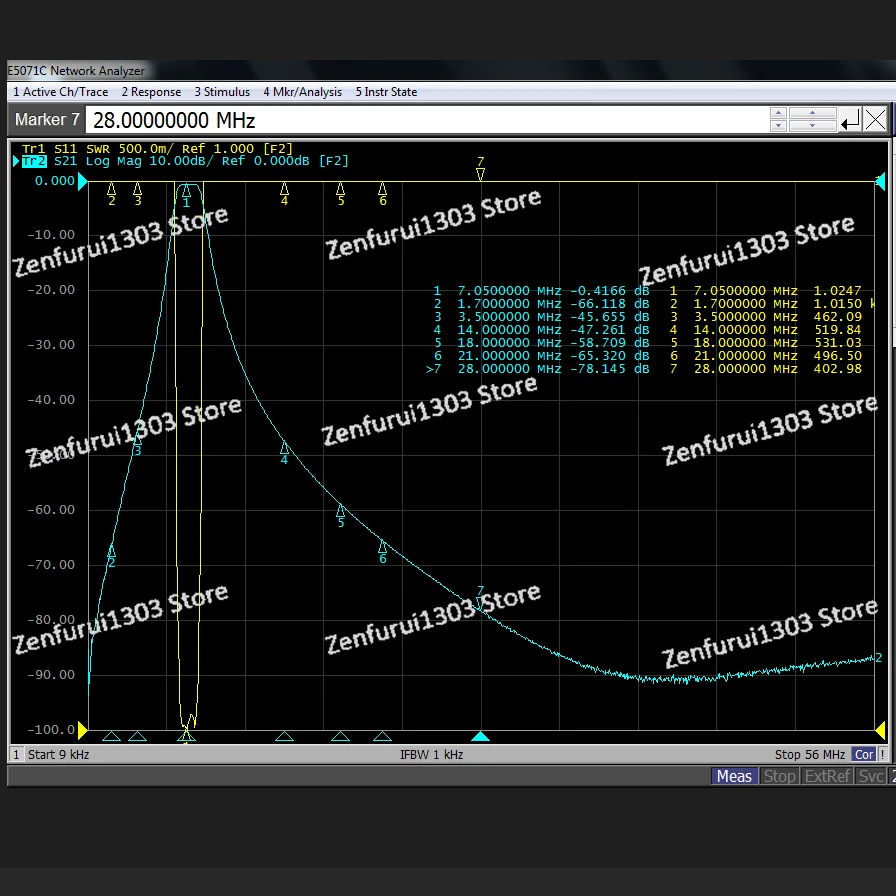Open the Response menu

coord(151,92)
